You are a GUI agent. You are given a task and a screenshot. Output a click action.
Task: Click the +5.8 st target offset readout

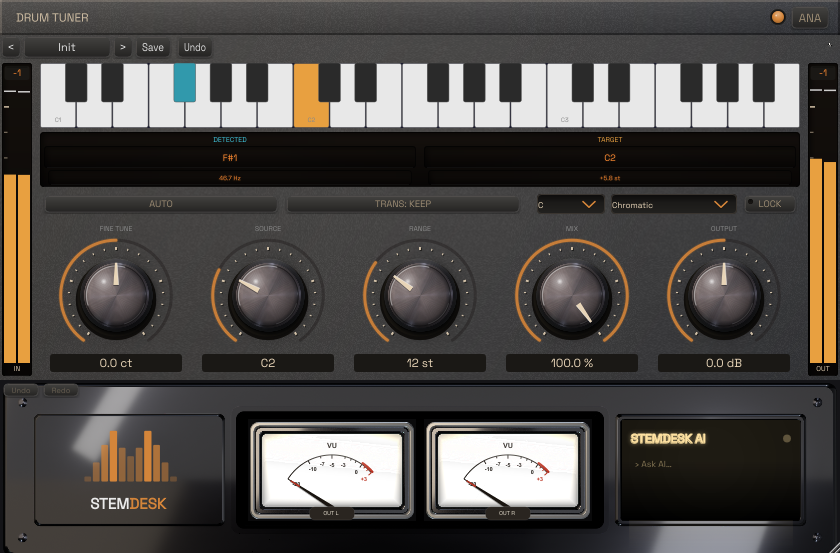[x=610, y=178]
